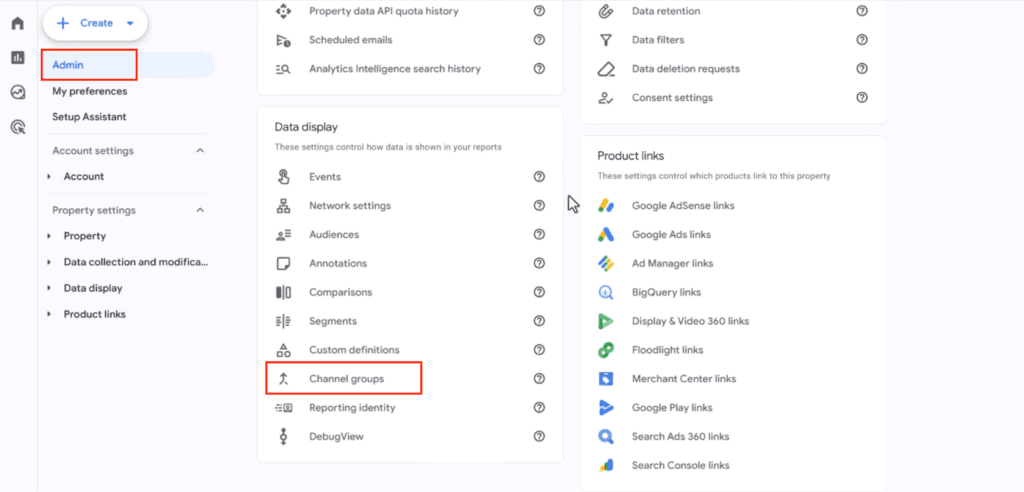This screenshot has width=1024, height=492.
Task: Open the Home icon in left rail
Action: click(17, 23)
